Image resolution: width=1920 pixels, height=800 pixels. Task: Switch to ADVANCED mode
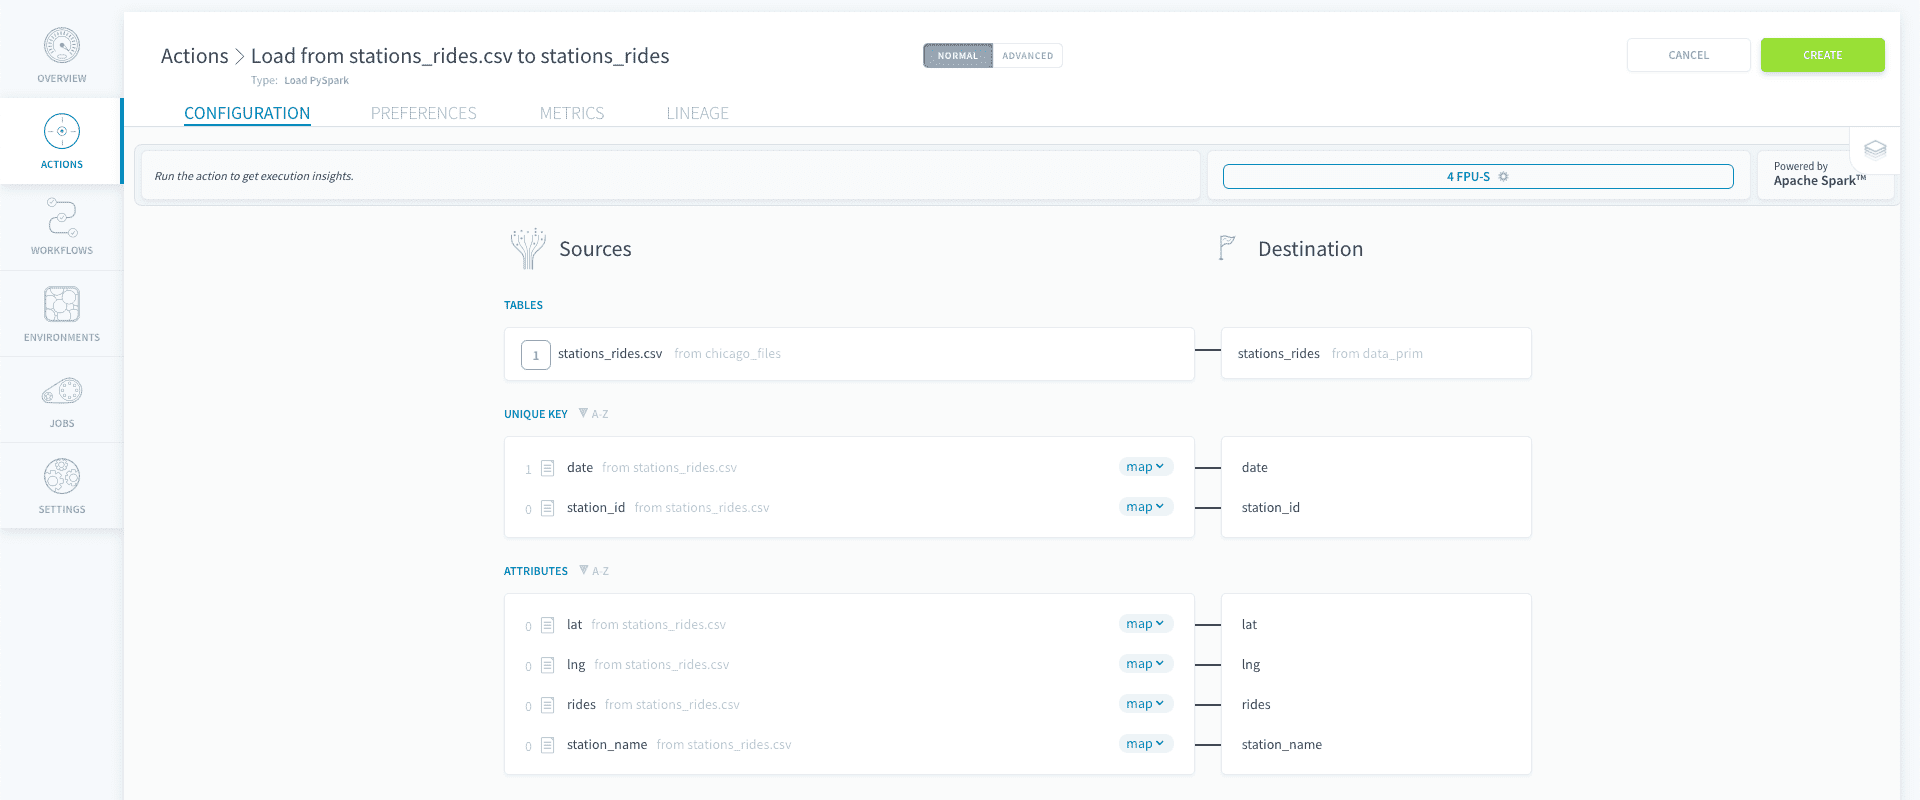click(1028, 56)
